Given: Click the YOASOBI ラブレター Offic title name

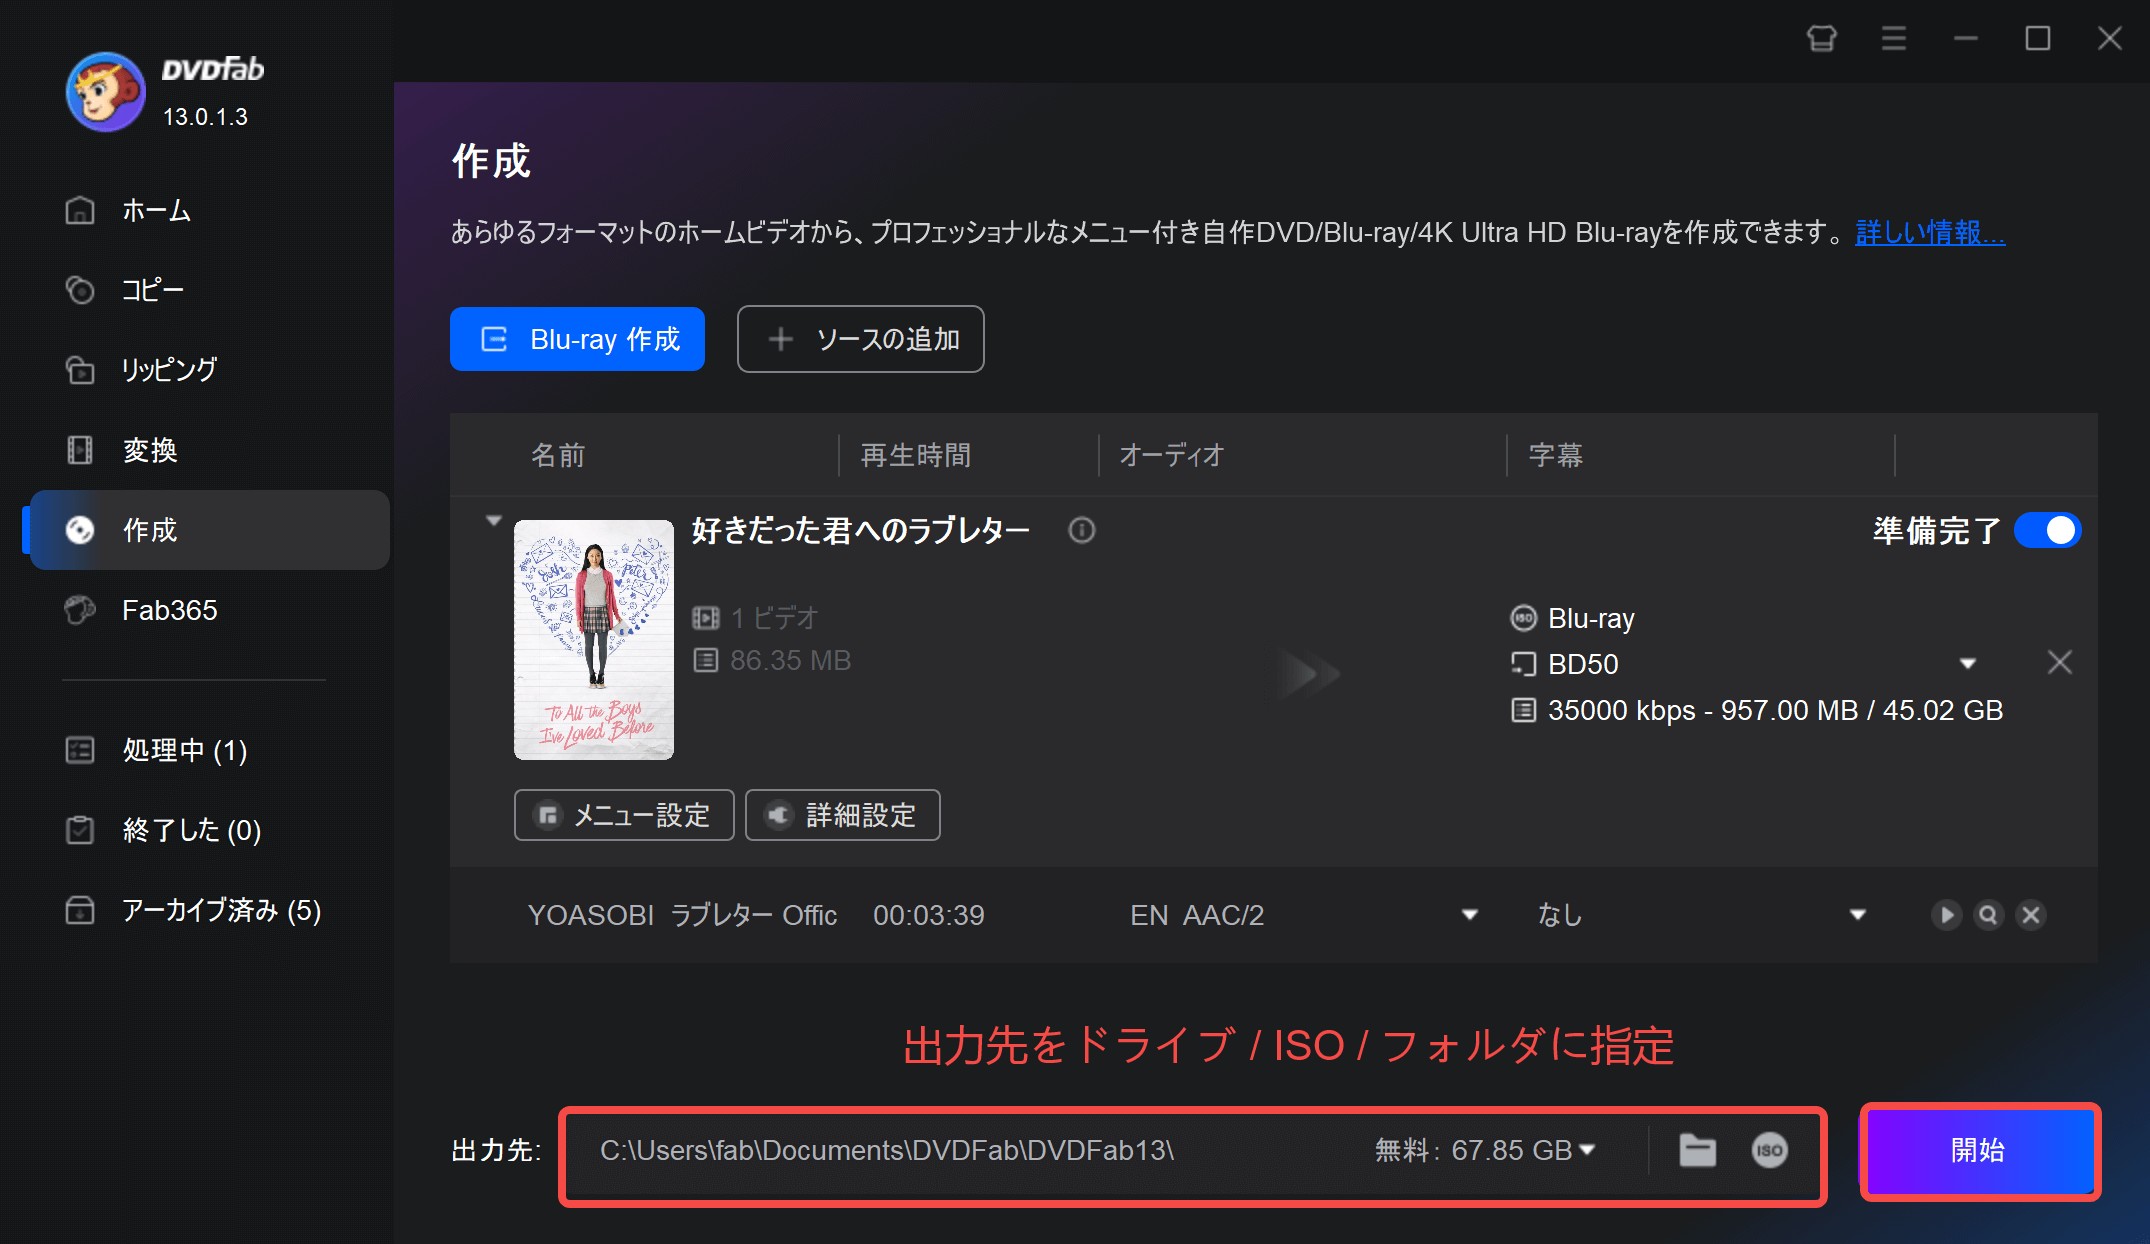Looking at the screenshot, I should 682,915.
